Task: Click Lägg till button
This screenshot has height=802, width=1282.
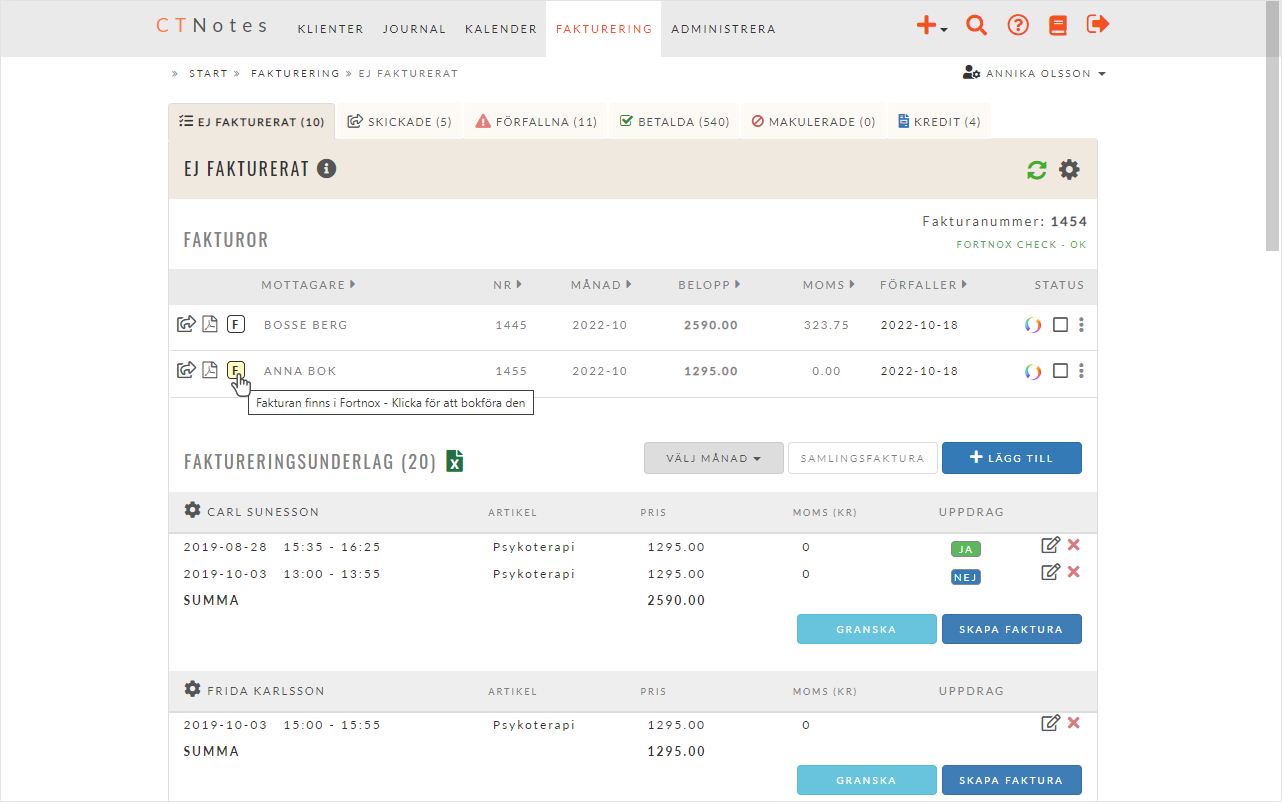Action: tap(1012, 458)
